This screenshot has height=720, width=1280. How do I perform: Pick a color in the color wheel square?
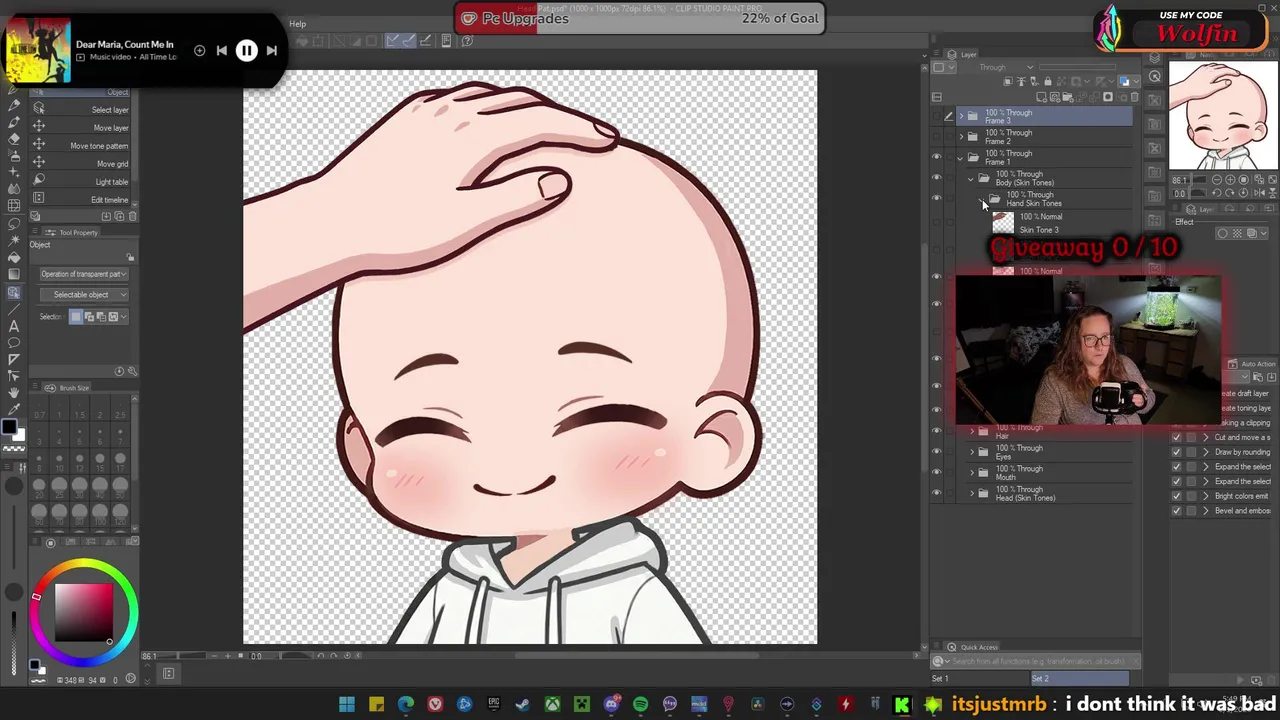[84, 611]
